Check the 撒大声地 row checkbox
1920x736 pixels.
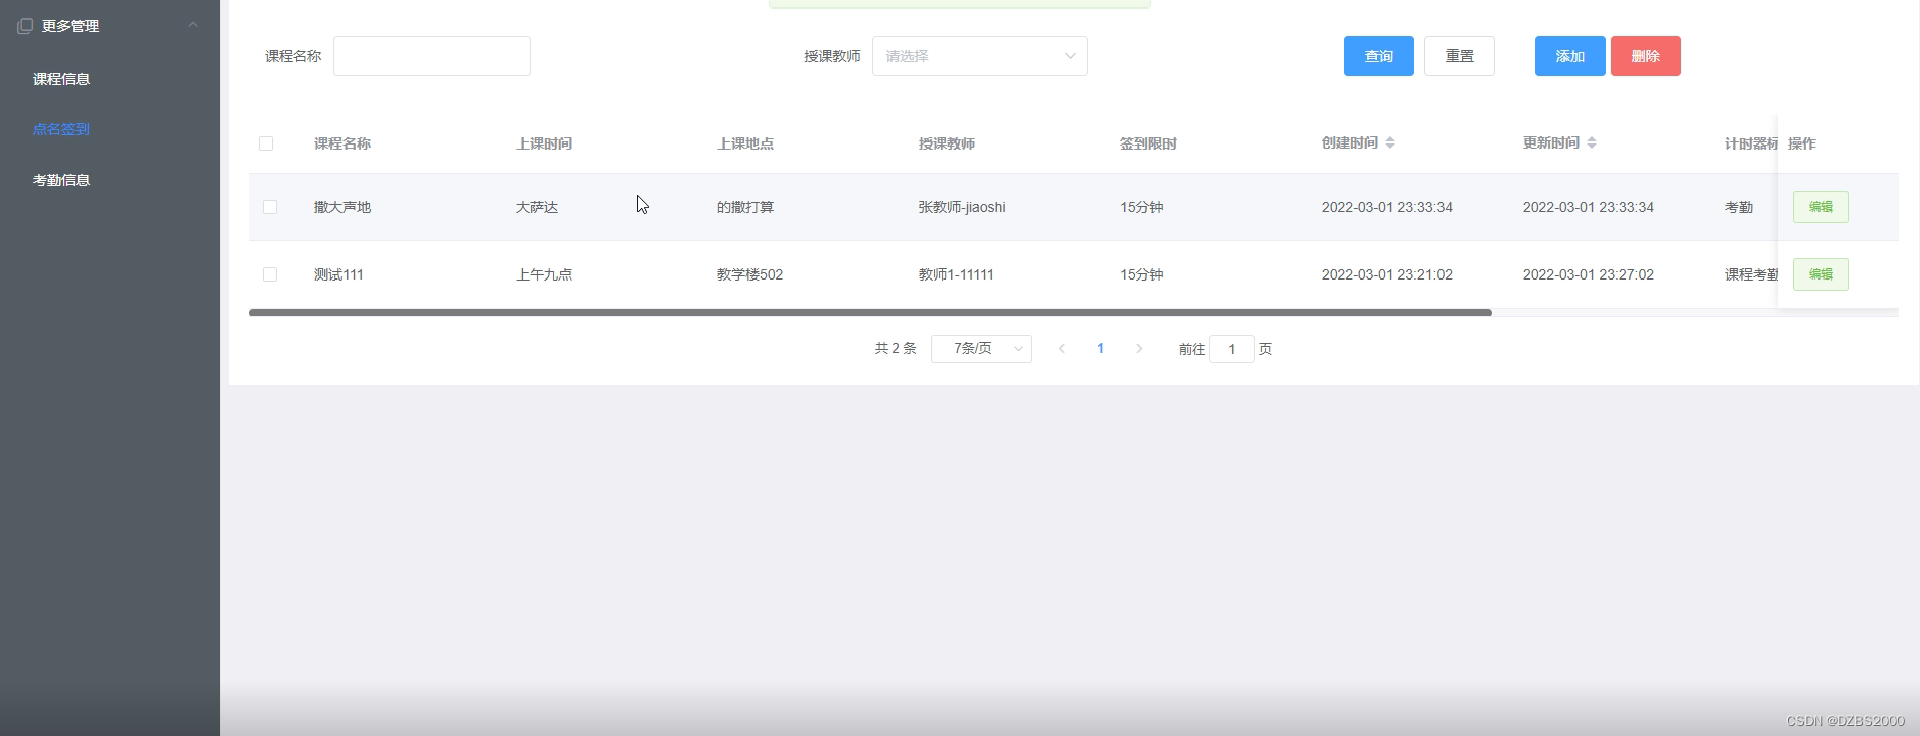coord(270,207)
